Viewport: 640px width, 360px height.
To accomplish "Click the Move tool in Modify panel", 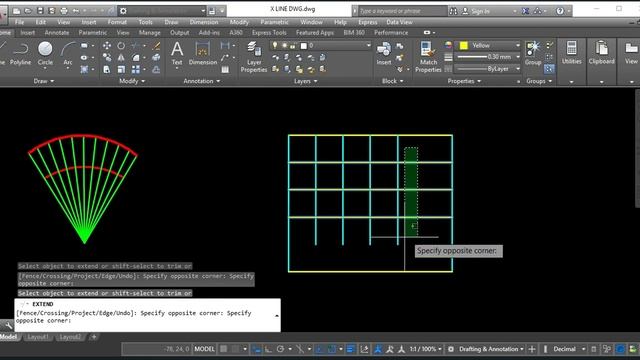I will 107,46.
